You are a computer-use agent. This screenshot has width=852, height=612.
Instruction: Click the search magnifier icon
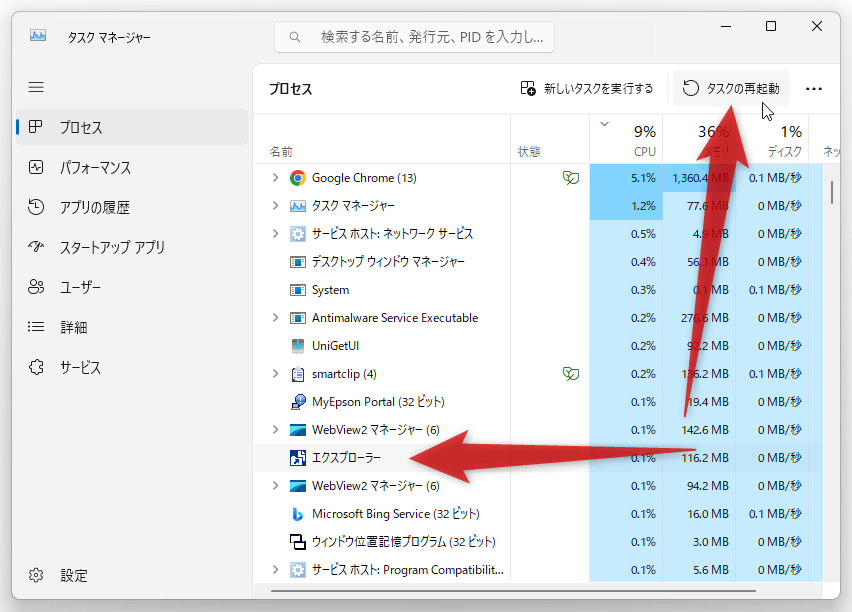pos(295,37)
